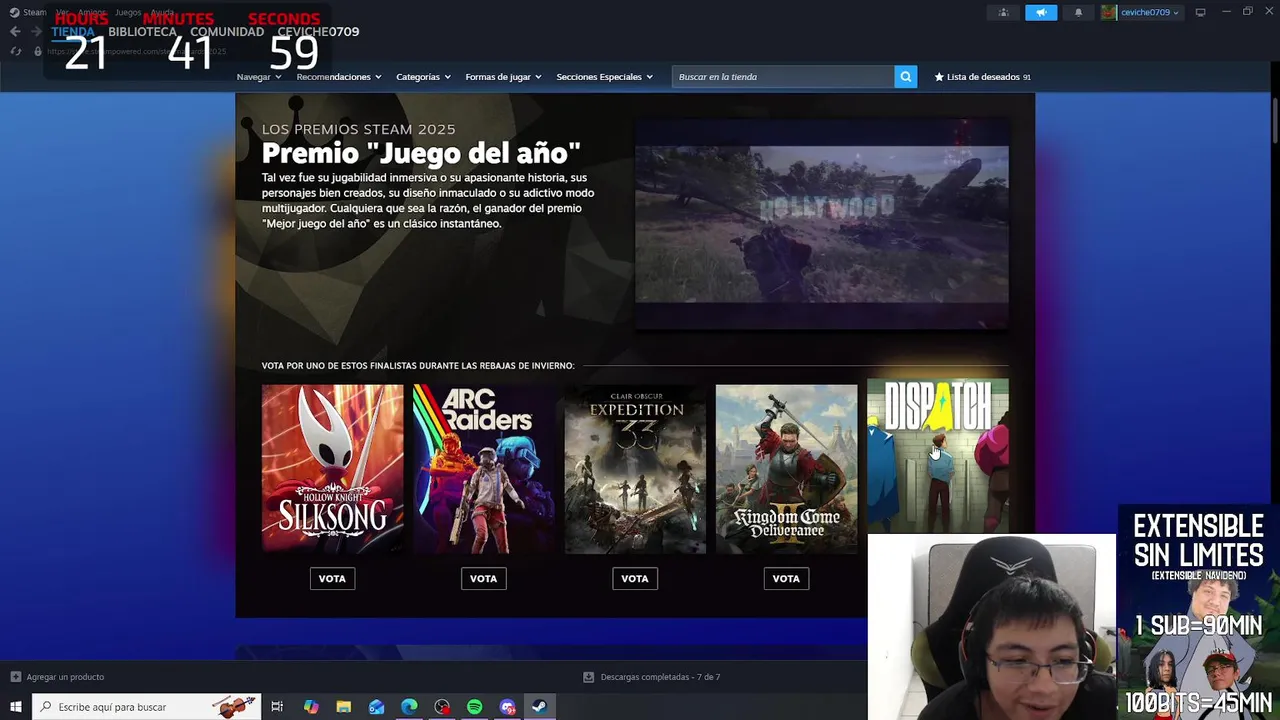
Task: Expand the Secciones Especiales dropdown
Action: [604, 77]
